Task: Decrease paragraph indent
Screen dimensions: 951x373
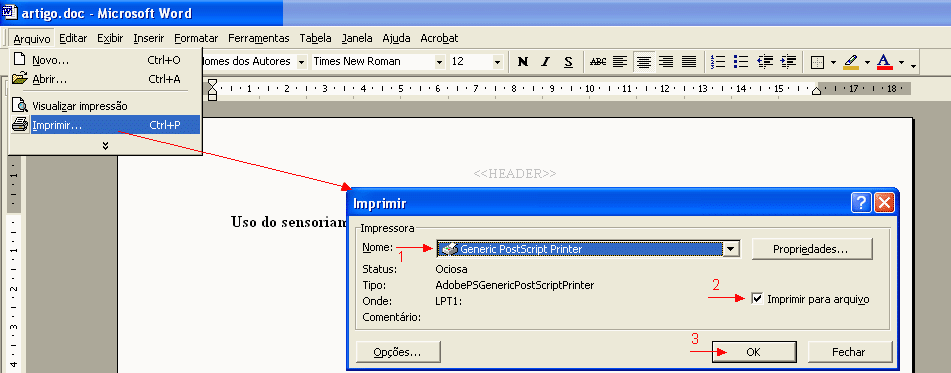Action: 765,61
